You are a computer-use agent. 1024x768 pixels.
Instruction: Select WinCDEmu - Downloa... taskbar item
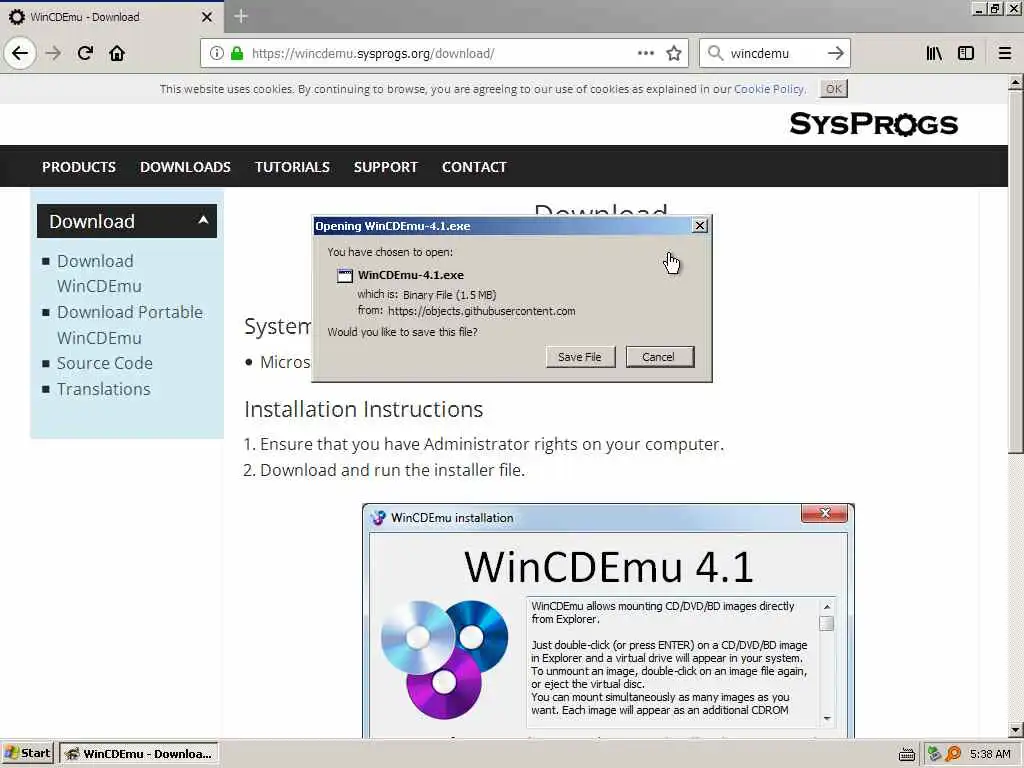click(138, 754)
